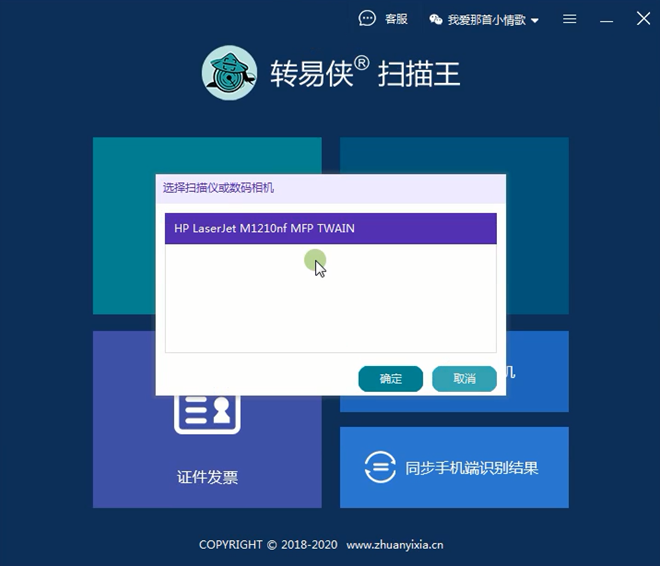Close the 转易侠 扫描王 window
The height and width of the screenshot is (566, 660).
click(x=643, y=19)
